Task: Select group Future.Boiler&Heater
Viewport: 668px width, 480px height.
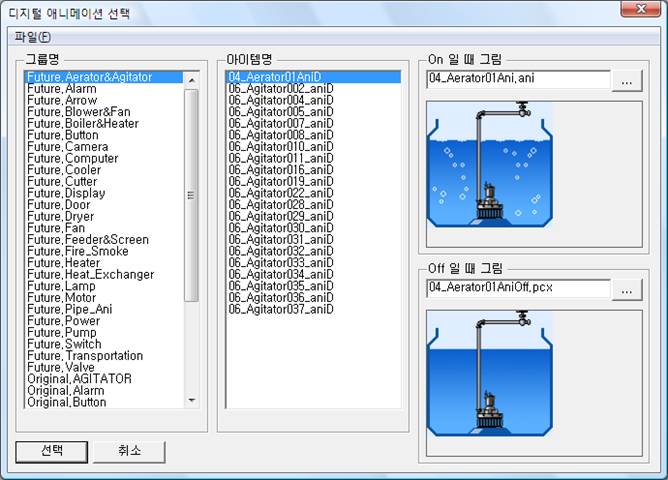Action: pyautogui.click(x=104, y=124)
